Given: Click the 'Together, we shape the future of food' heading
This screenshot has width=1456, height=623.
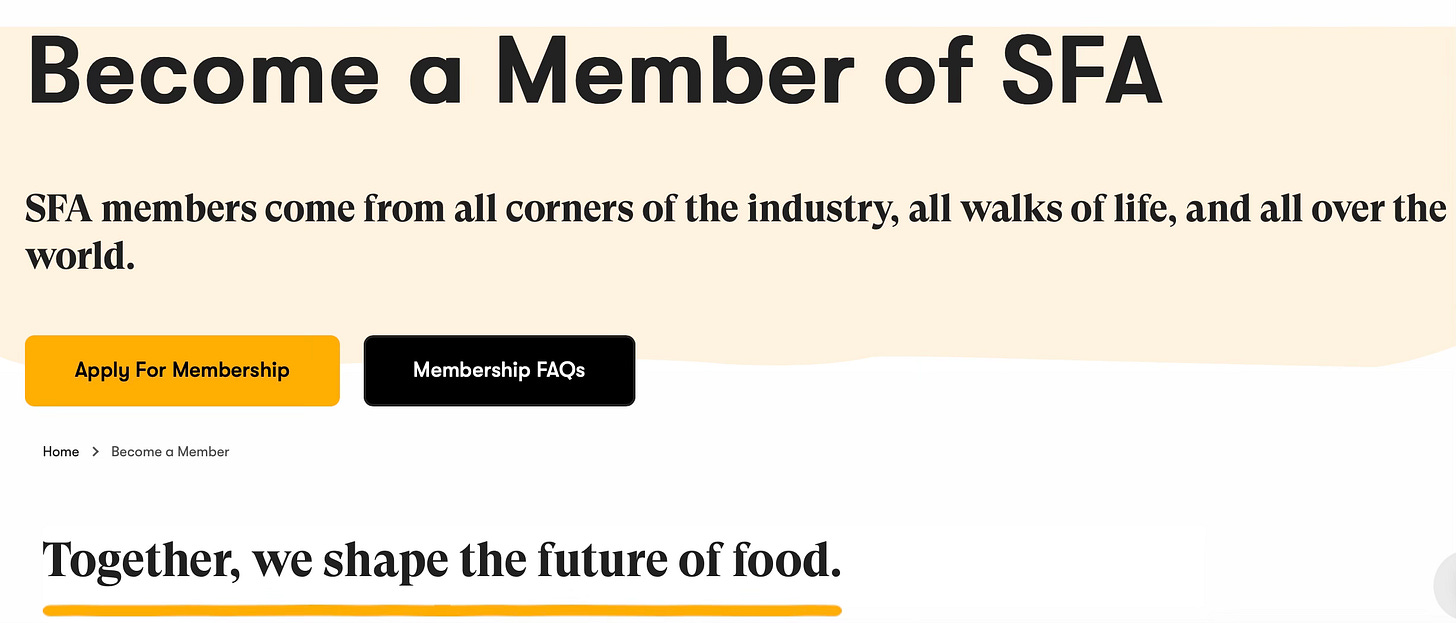Looking at the screenshot, I should coord(442,561).
